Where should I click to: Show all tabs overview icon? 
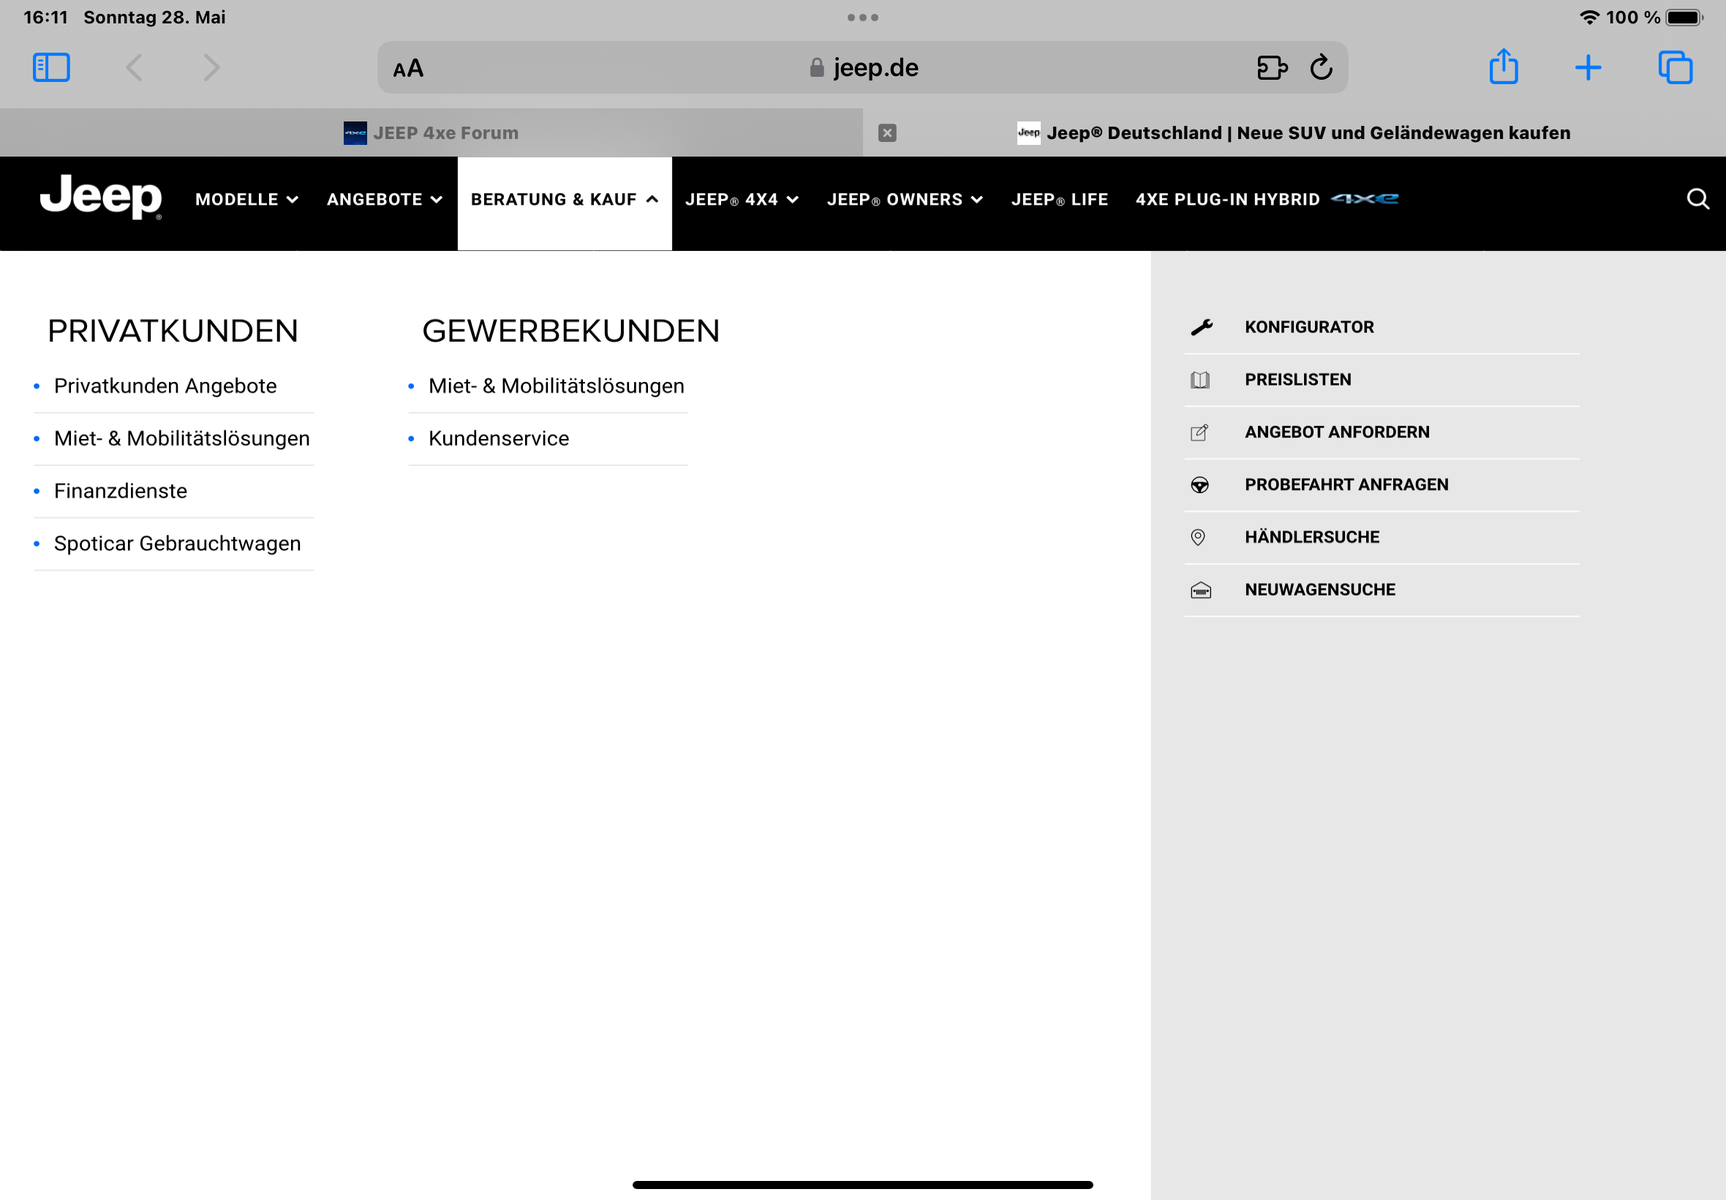tap(1675, 67)
